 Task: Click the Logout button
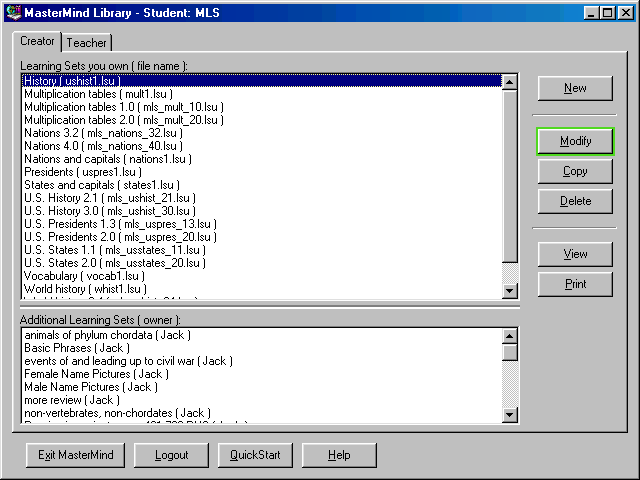point(171,455)
